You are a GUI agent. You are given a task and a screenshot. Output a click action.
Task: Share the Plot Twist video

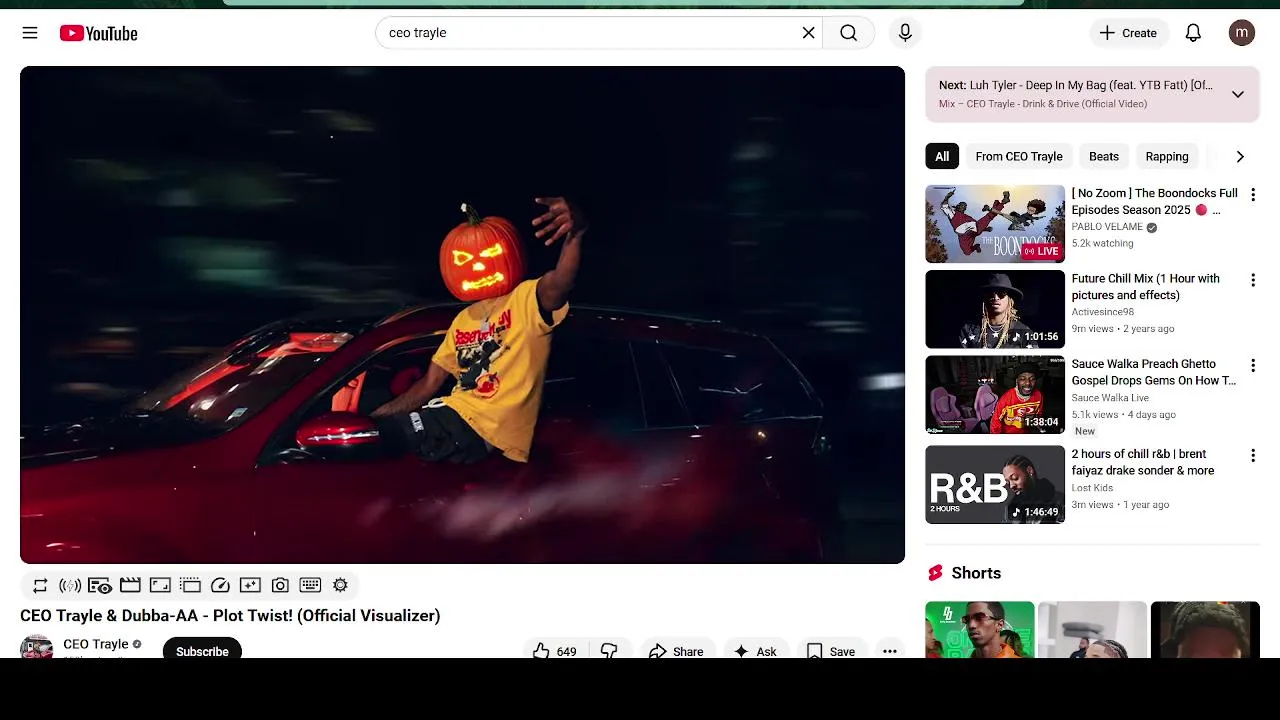[x=677, y=650]
